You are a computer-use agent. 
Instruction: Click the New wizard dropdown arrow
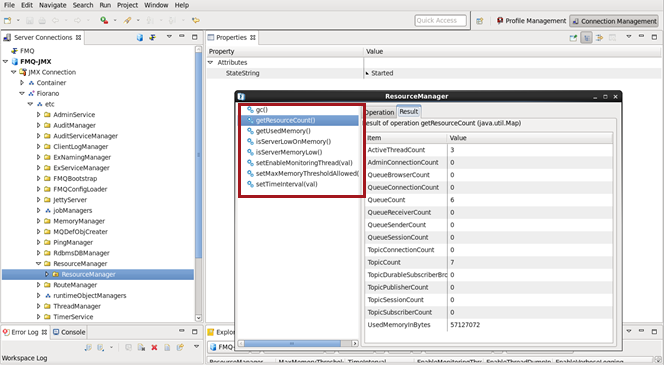18,20
